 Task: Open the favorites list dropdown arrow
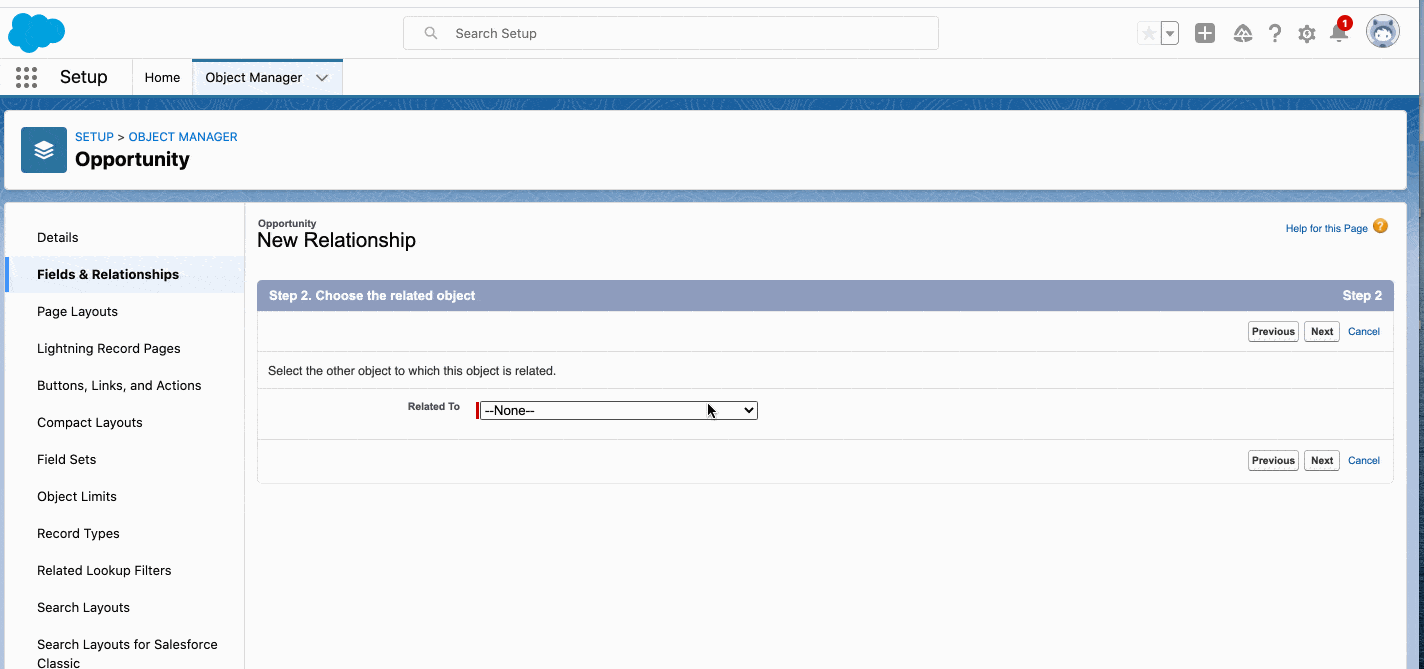tap(1169, 33)
